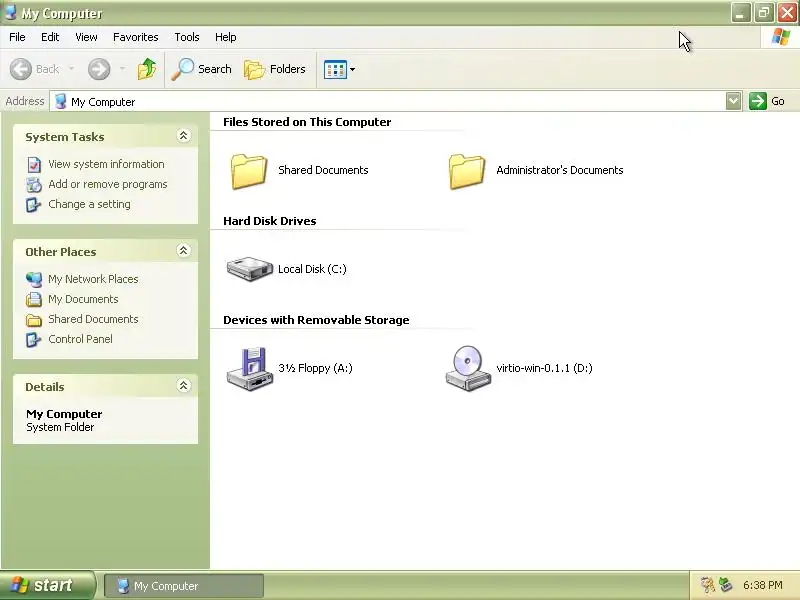Select the Administrator's Documents folder icon
Screen dimensions: 800x600
tap(467, 171)
